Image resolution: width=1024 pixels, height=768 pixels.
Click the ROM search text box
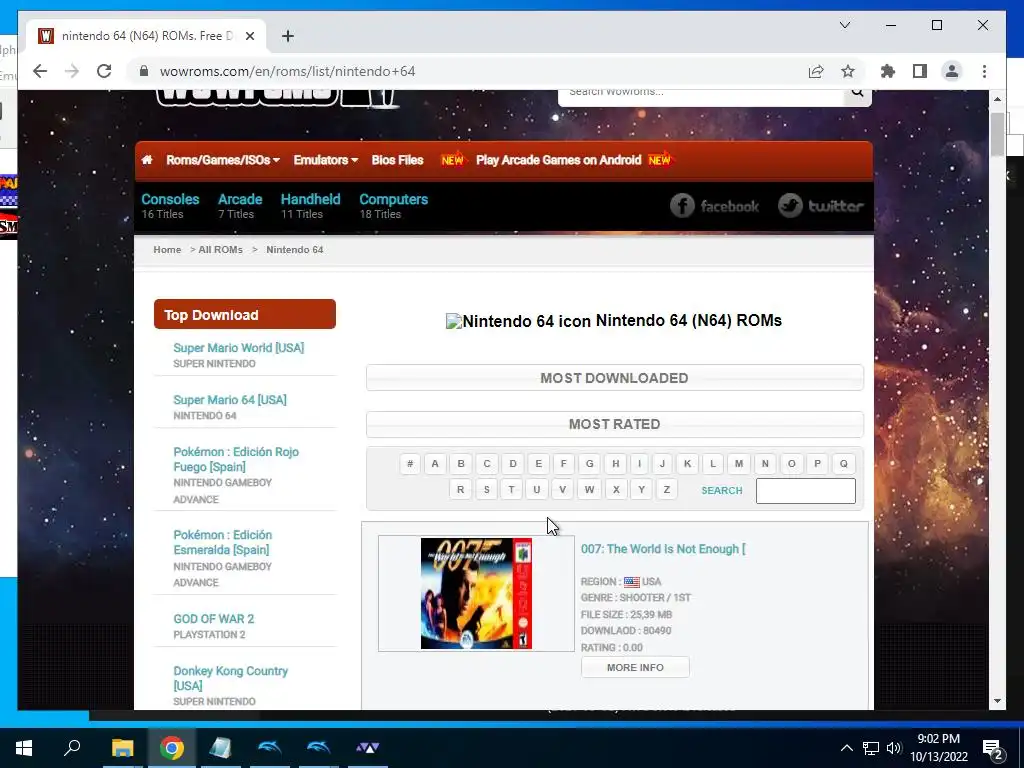pos(805,490)
